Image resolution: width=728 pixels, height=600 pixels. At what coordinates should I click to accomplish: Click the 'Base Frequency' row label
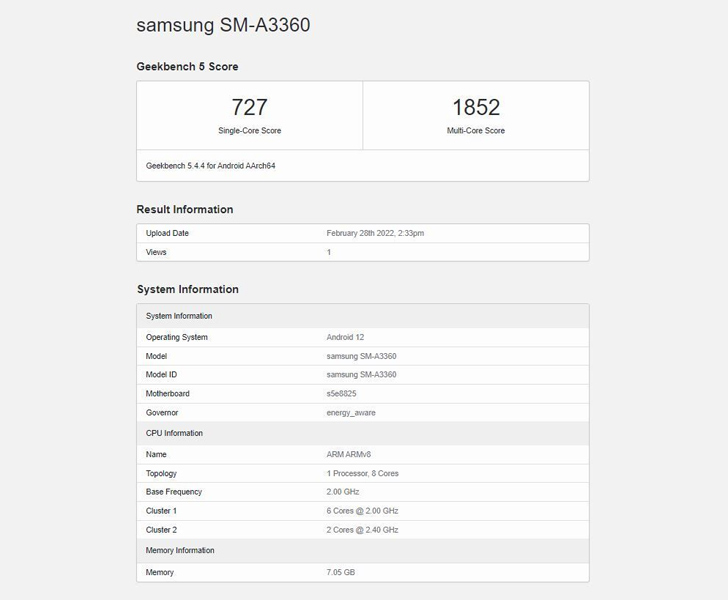[x=174, y=492]
